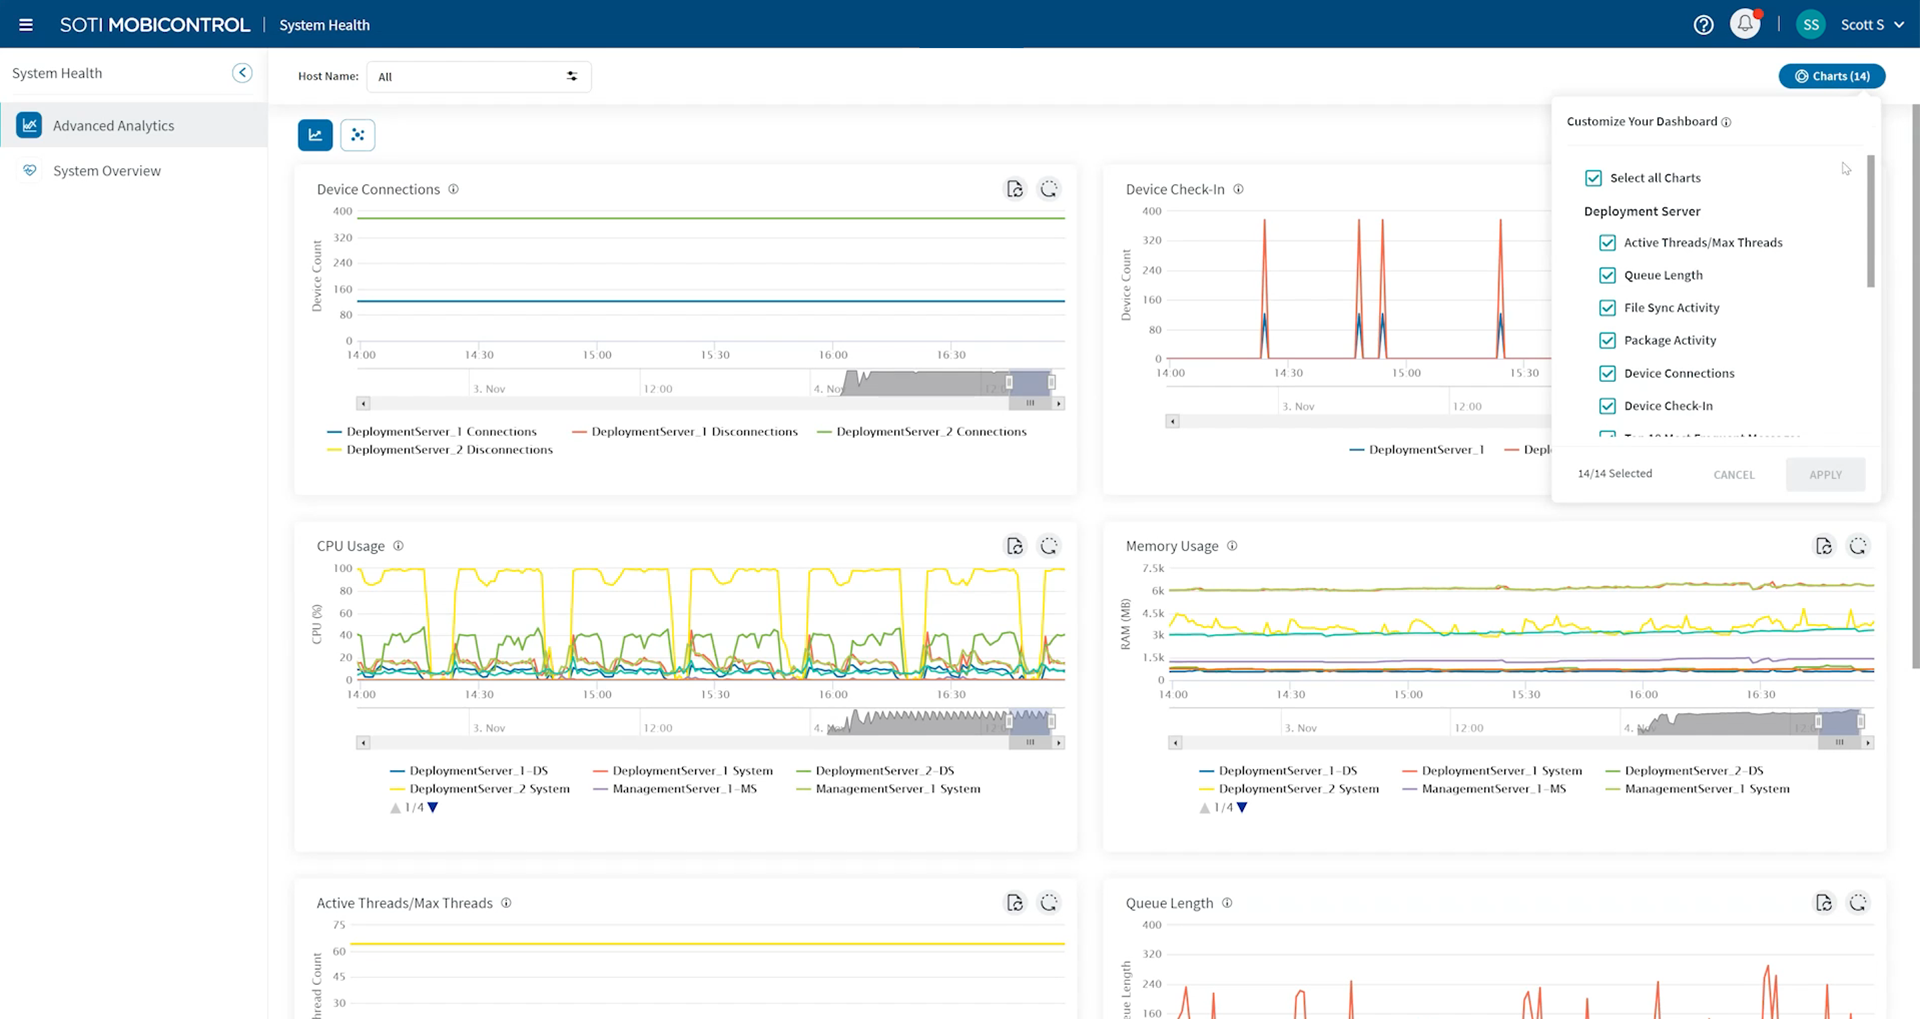Click CANCEL in the customize panel
Viewport: 1920px width, 1019px height.
(x=1733, y=475)
